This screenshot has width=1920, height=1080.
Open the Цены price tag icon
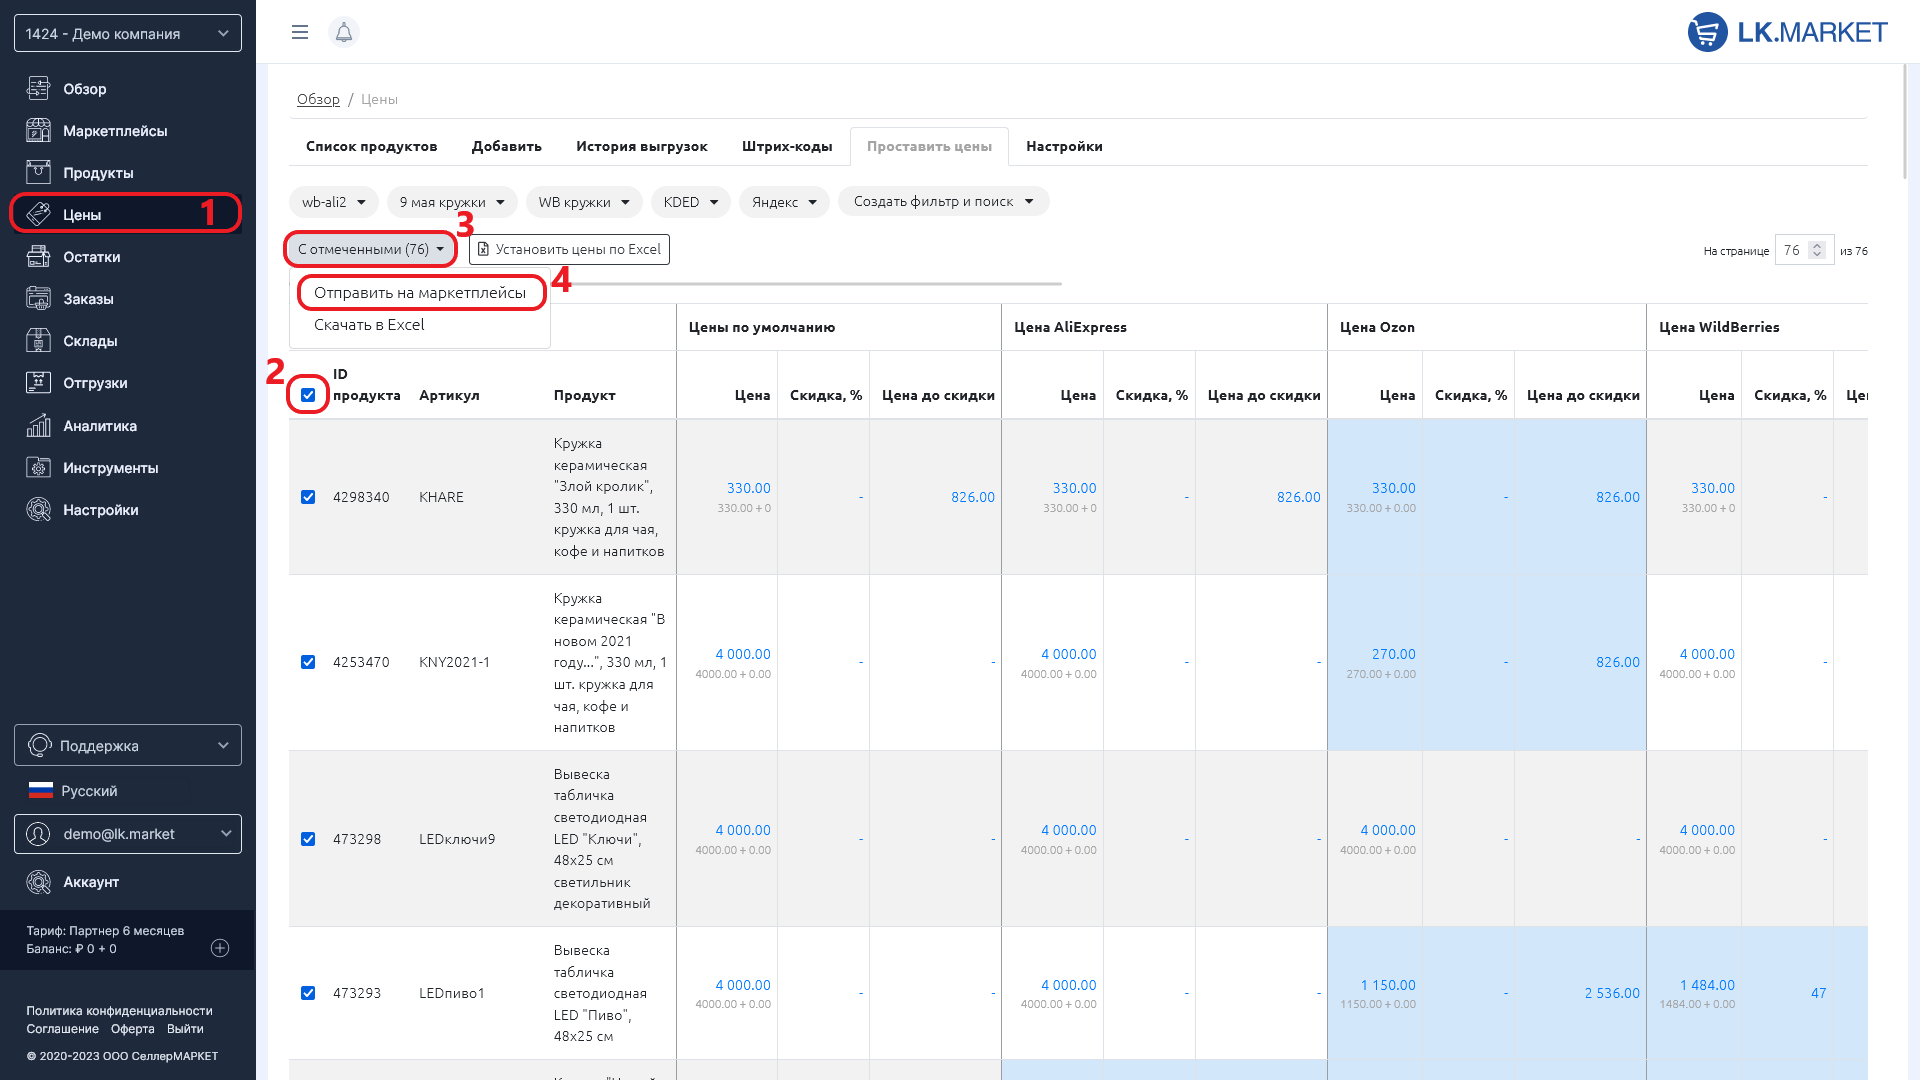(38, 215)
